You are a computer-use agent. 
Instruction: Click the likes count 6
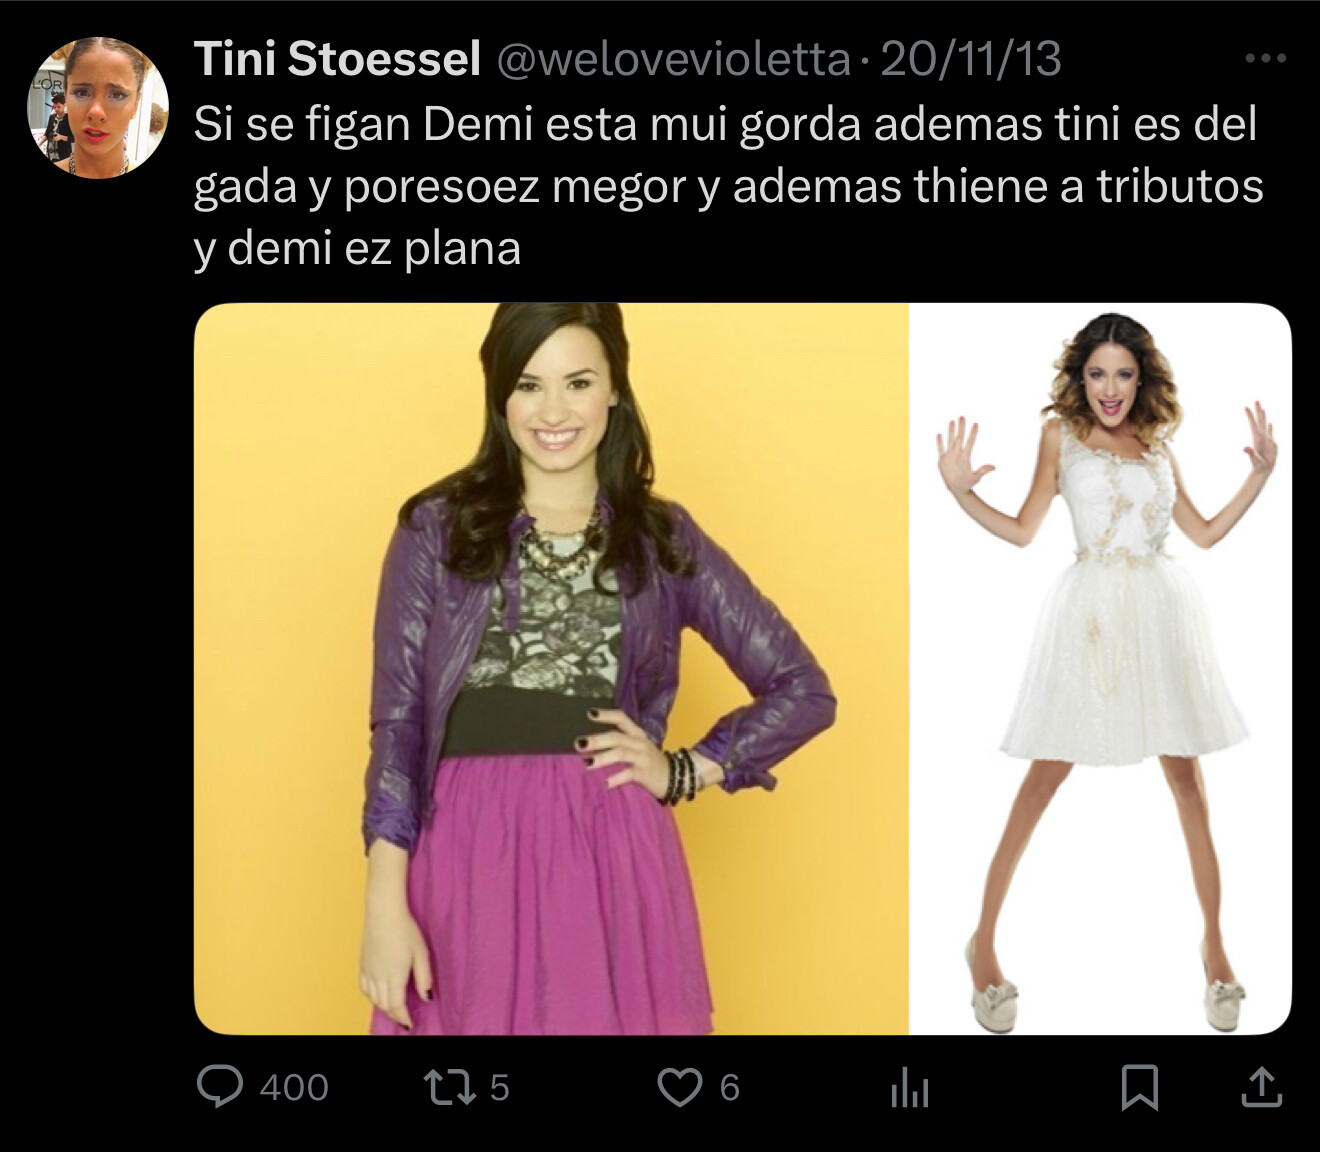click(x=730, y=1088)
